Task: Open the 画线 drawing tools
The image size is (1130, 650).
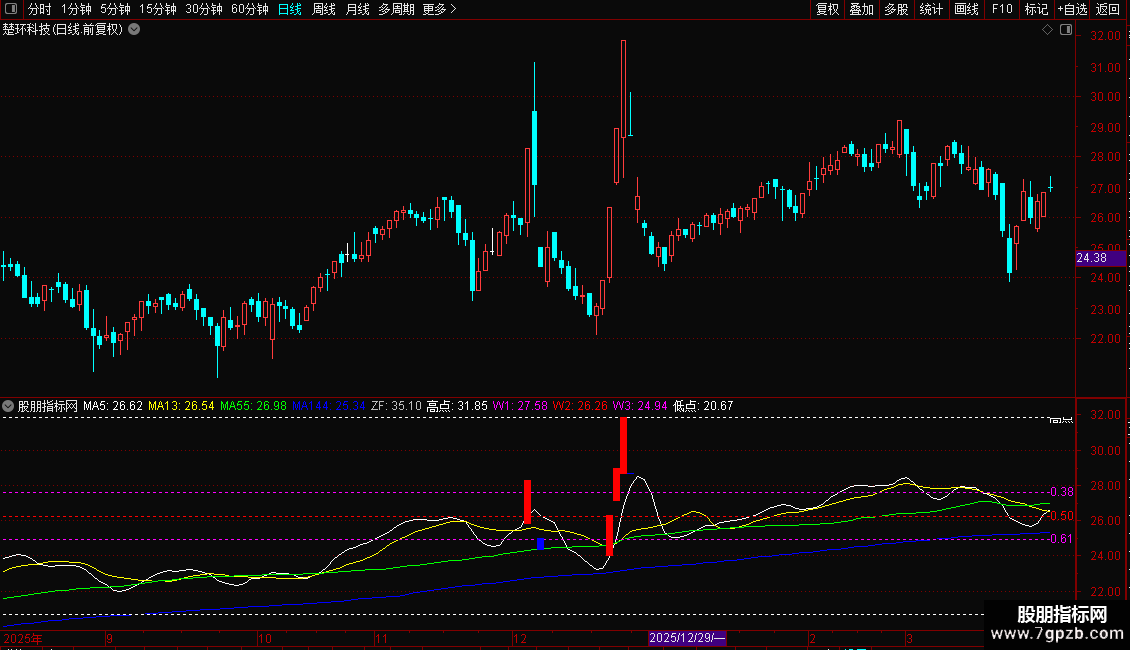Action: pos(966,9)
